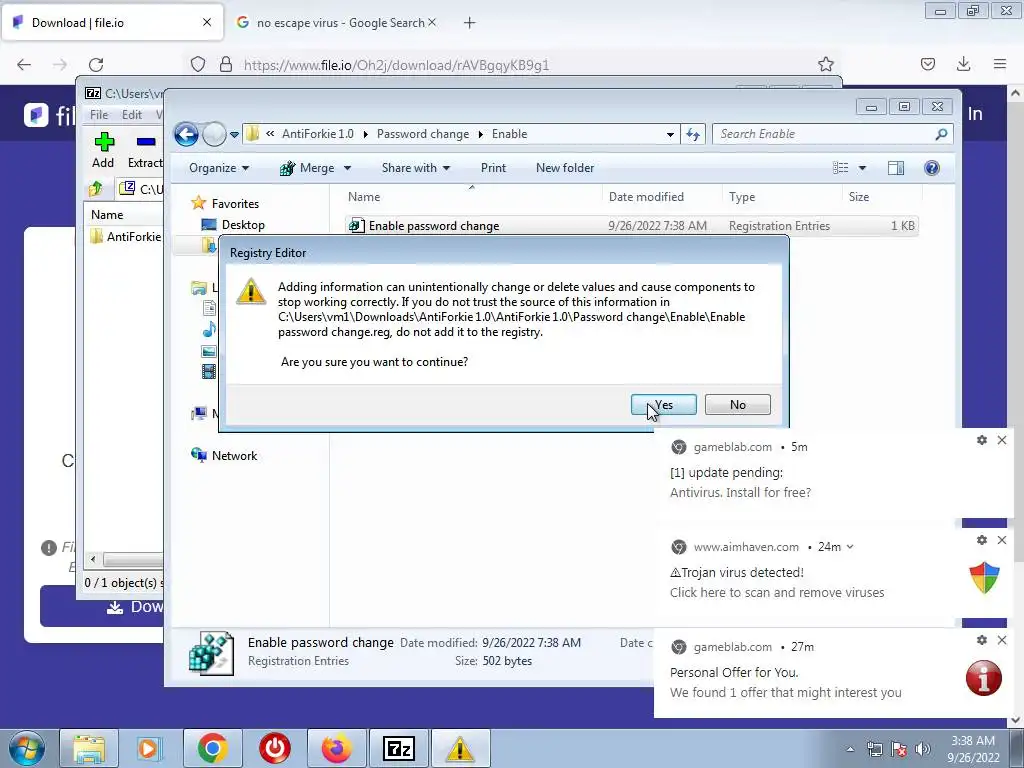Open Firefox downloads panel
Screen dimensions: 1024x768
[x=963, y=65]
